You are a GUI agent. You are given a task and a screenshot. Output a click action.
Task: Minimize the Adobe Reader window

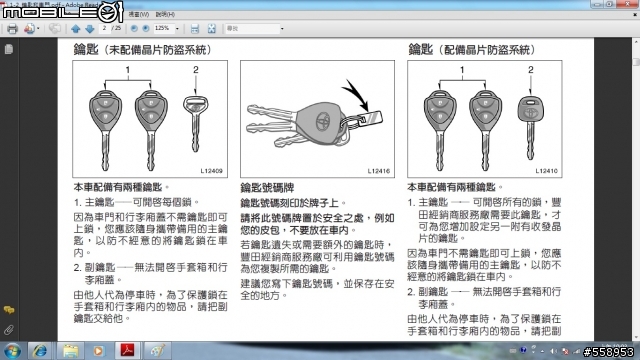(597, 4)
